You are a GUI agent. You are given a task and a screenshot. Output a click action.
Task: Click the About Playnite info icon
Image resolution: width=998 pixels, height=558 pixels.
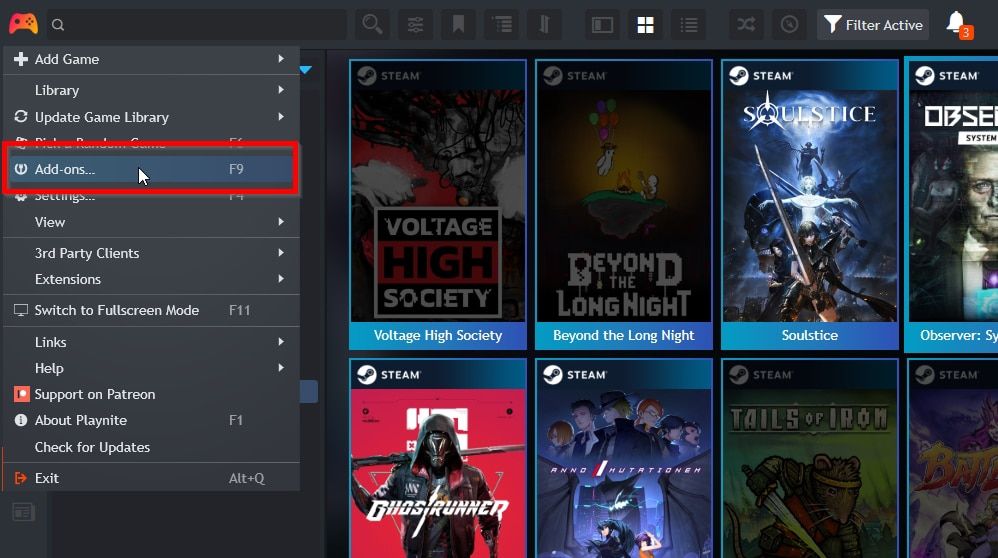tap(21, 421)
